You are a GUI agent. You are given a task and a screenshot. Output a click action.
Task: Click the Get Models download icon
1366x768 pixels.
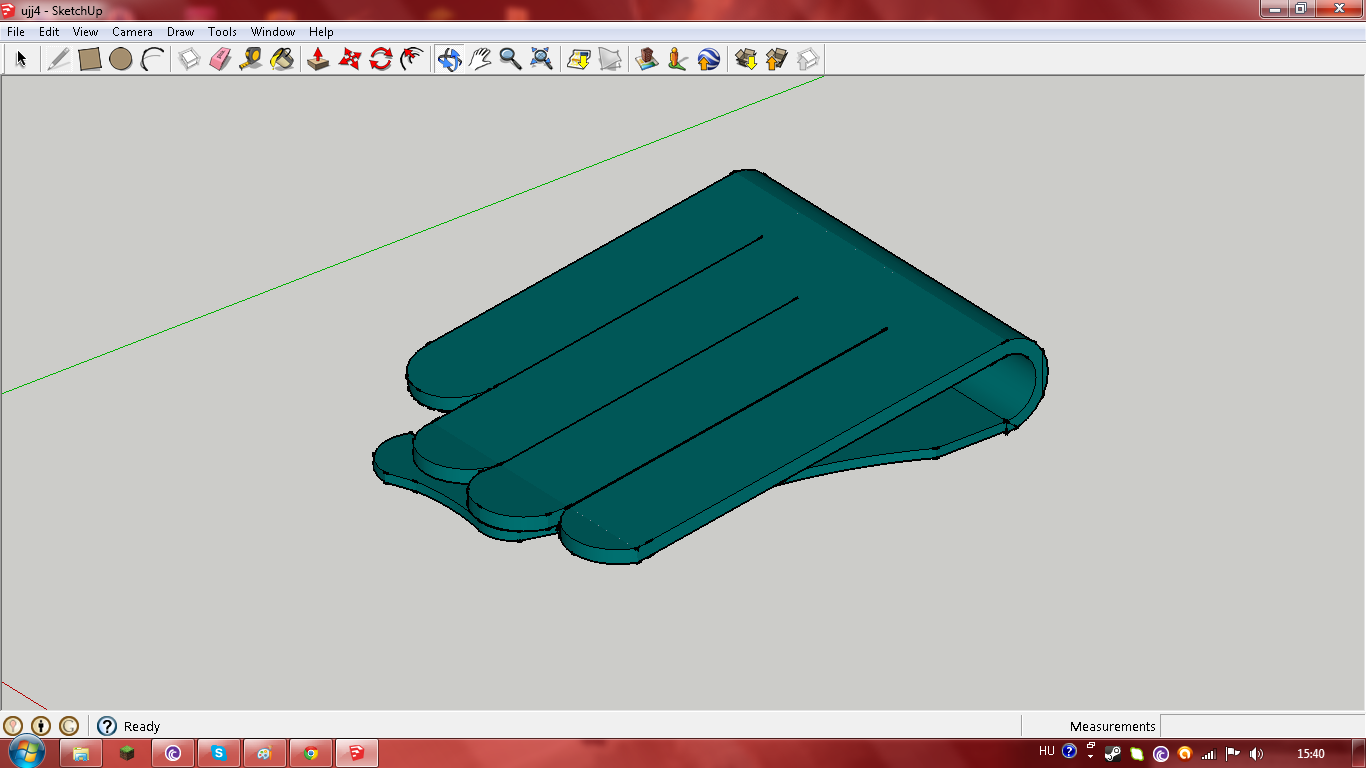click(x=579, y=59)
